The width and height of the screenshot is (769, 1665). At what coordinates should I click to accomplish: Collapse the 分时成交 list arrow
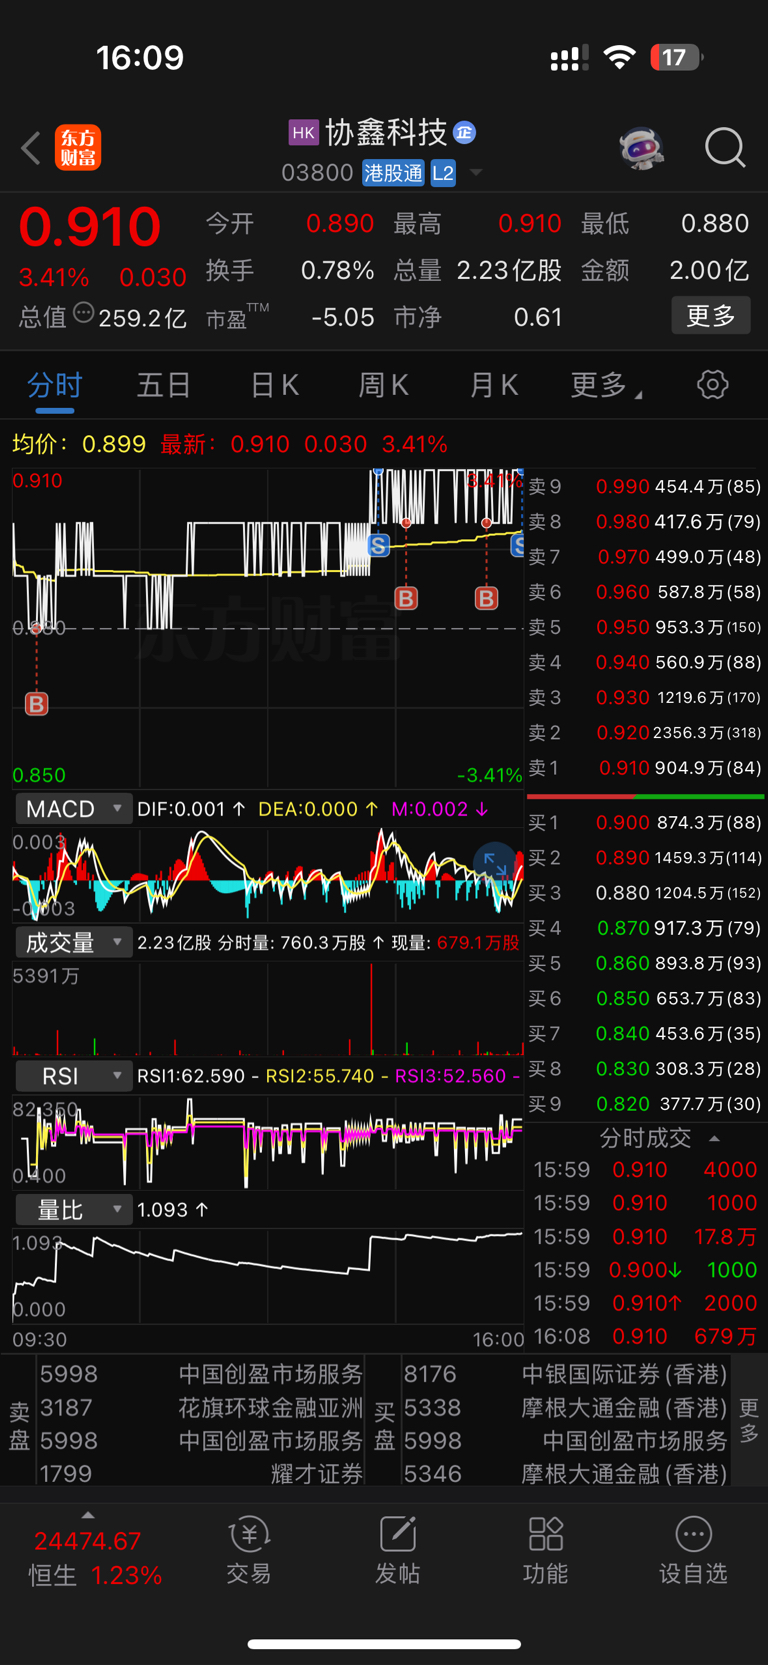click(714, 1138)
